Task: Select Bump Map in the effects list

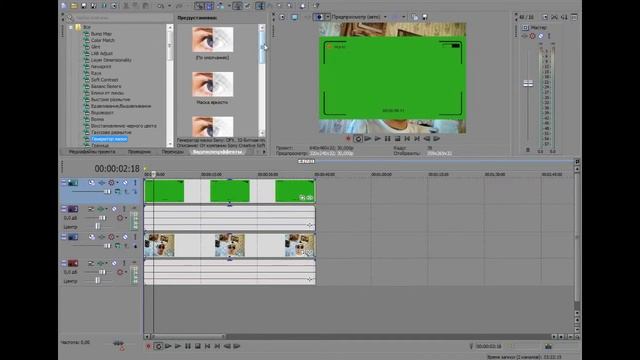Action: coord(101,34)
